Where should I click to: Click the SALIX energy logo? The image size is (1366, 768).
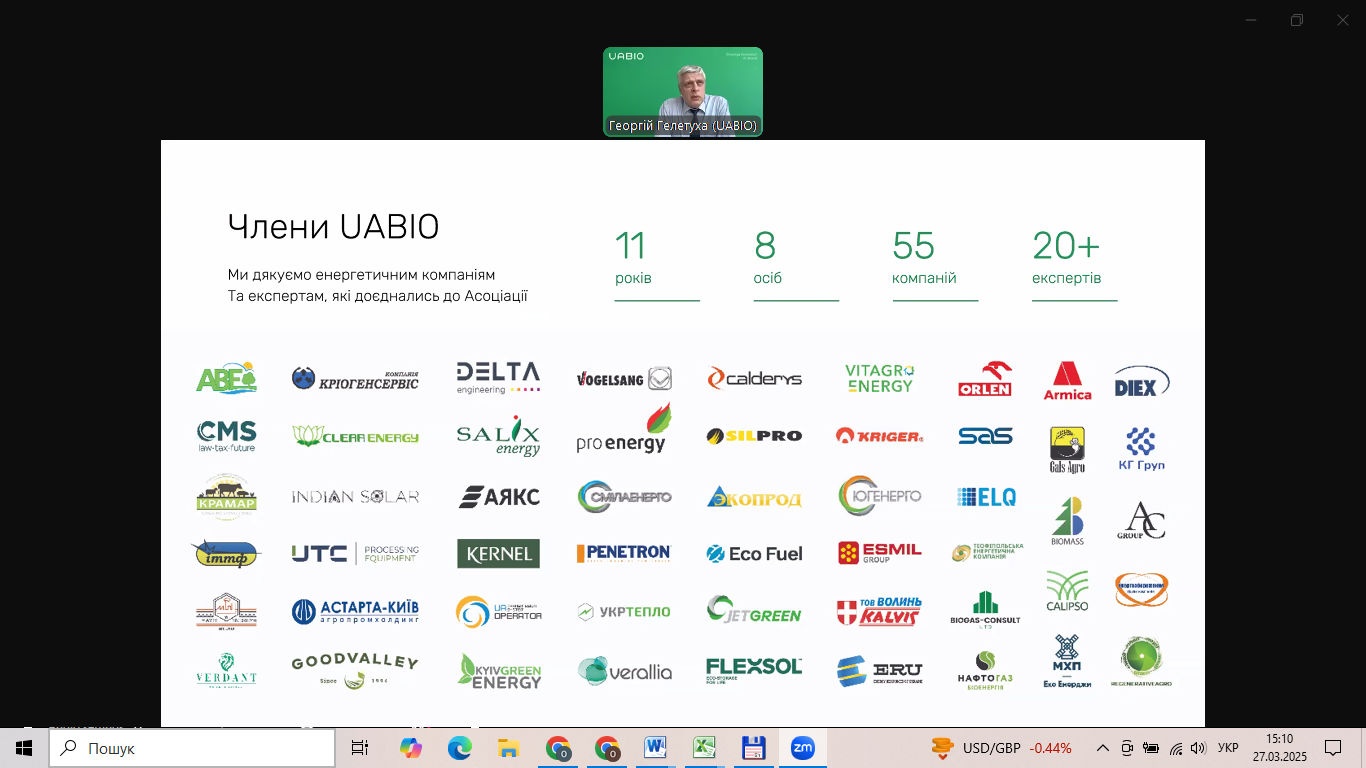click(498, 436)
